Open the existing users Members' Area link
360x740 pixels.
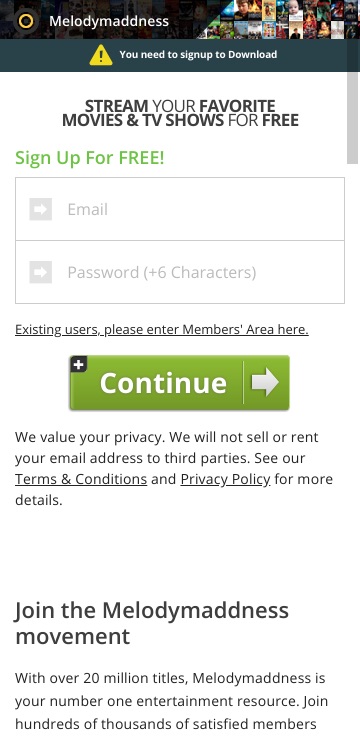click(x=162, y=329)
